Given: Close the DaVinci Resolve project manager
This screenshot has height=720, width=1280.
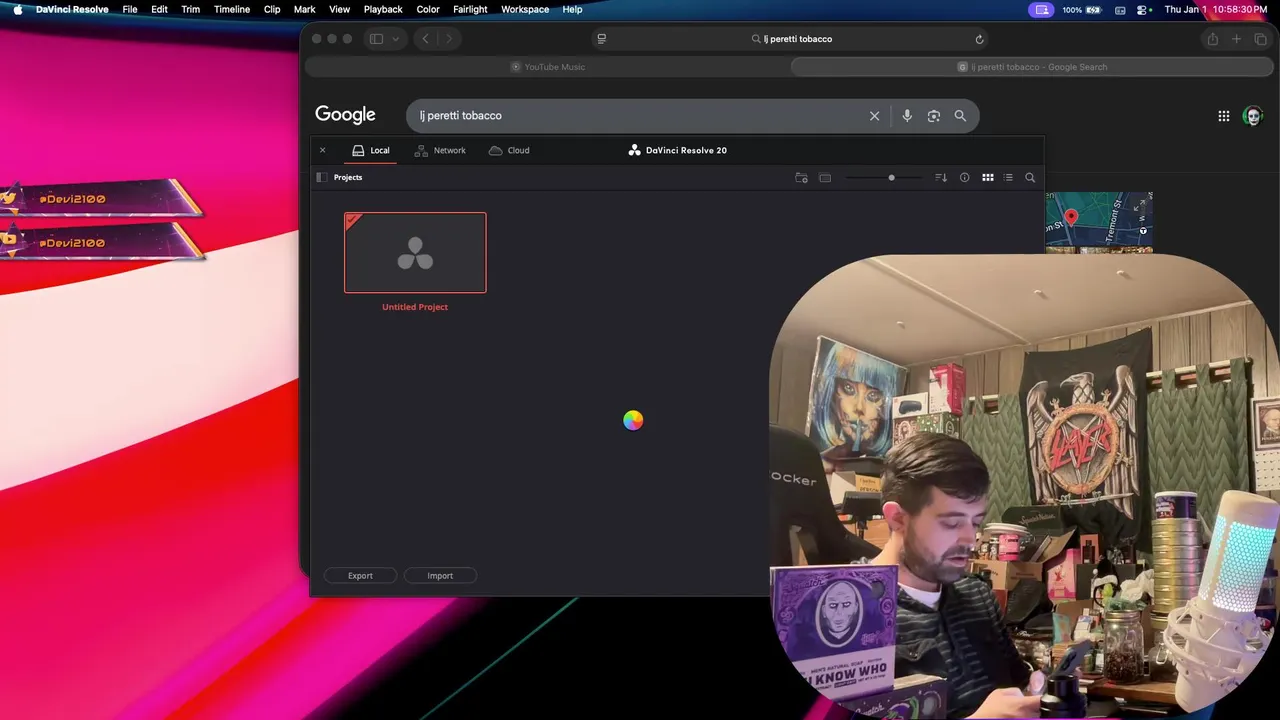Looking at the screenshot, I should 322,150.
